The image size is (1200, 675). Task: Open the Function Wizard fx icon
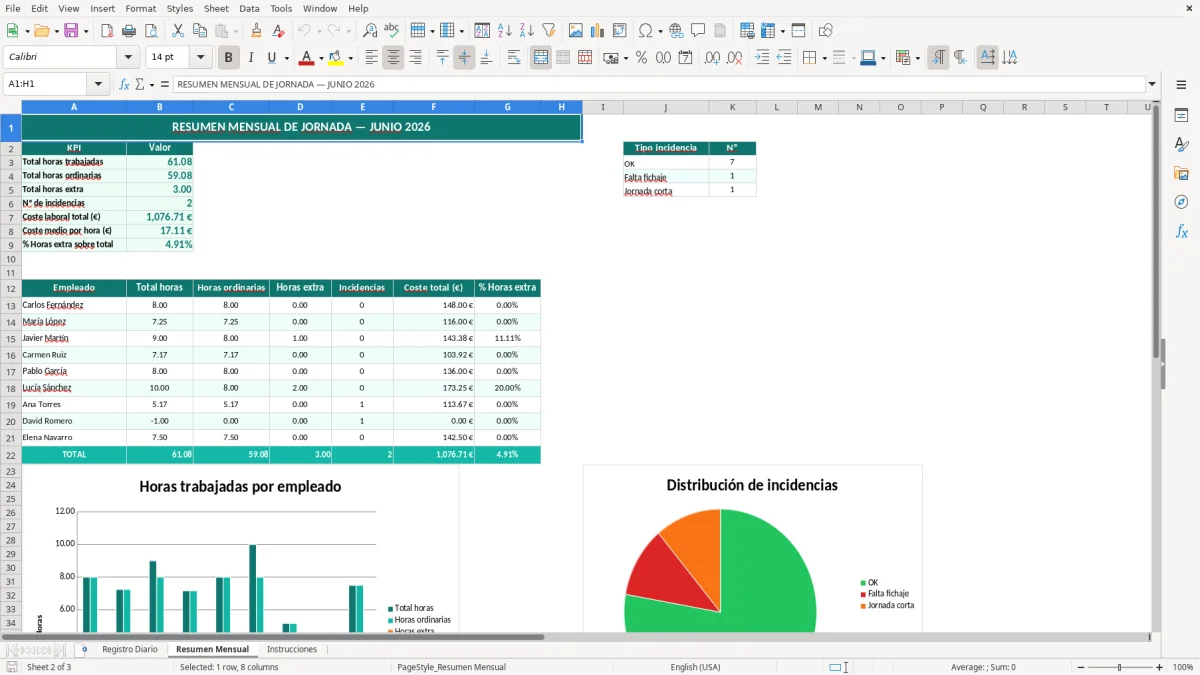pyautogui.click(x=124, y=85)
